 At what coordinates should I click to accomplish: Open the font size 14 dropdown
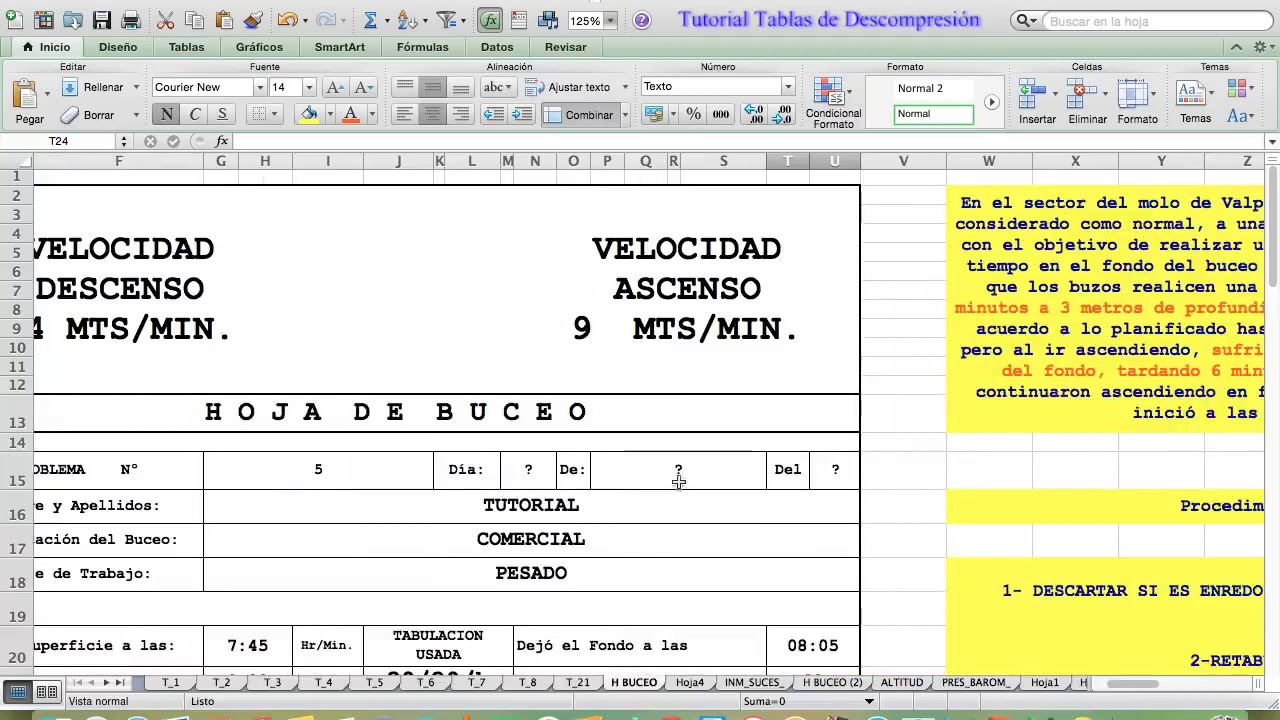(309, 87)
